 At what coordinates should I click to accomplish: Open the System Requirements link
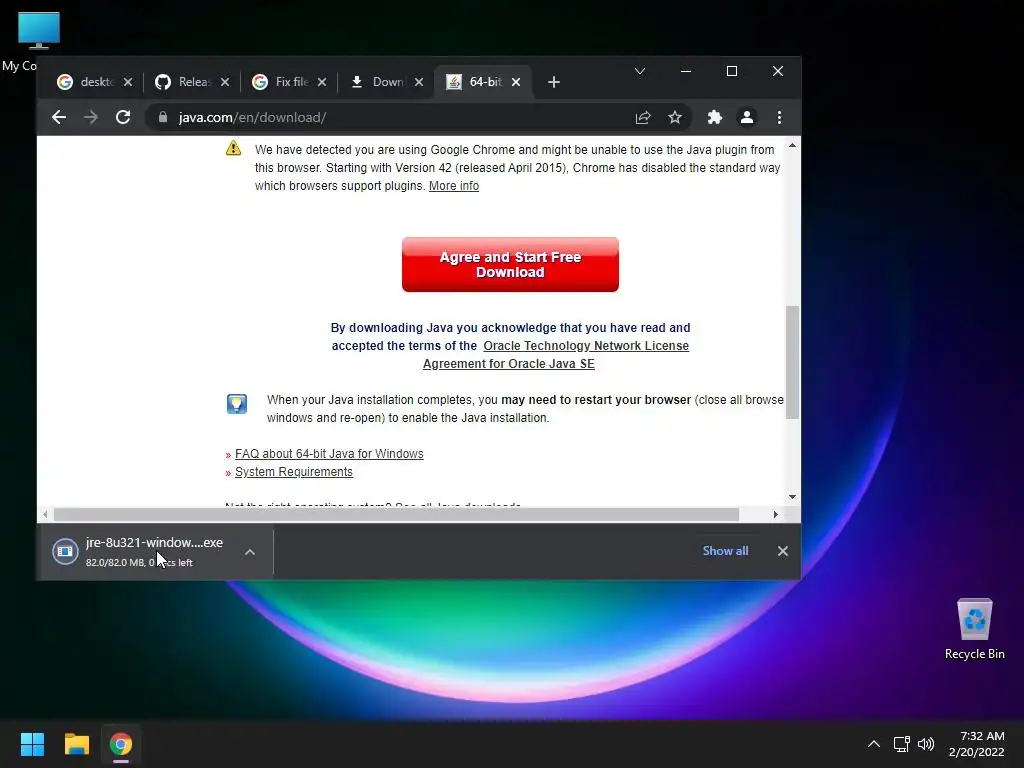point(294,472)
